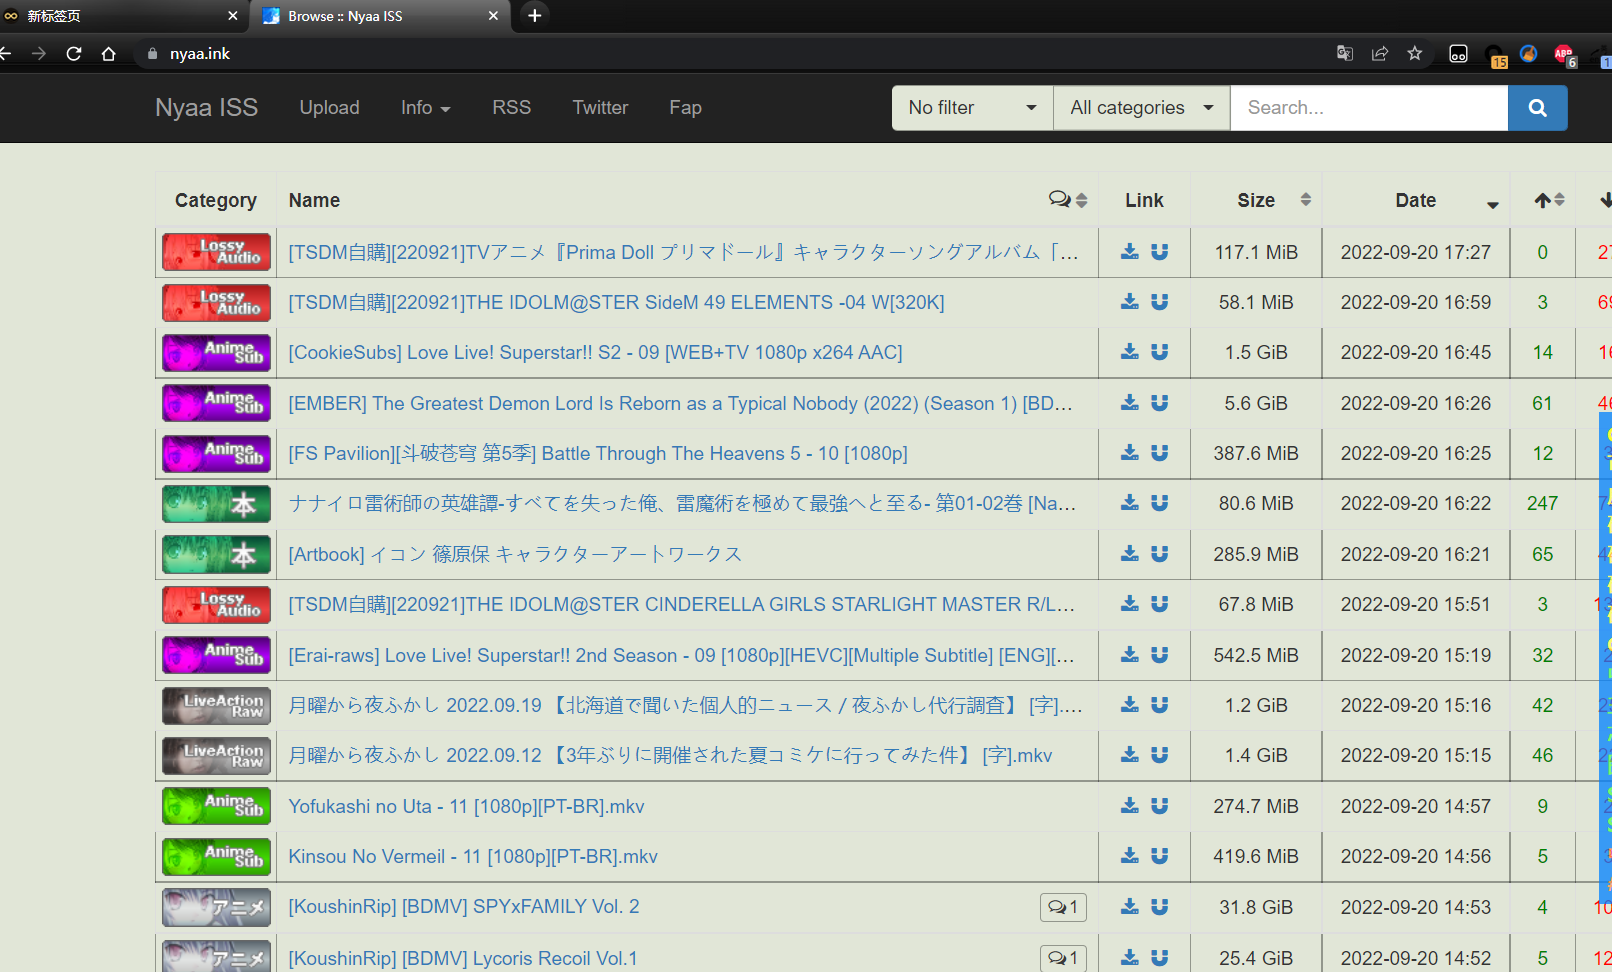1612x972 pixels.
Task: Download torrent for Artbook イコン row
Action: 1130,554
